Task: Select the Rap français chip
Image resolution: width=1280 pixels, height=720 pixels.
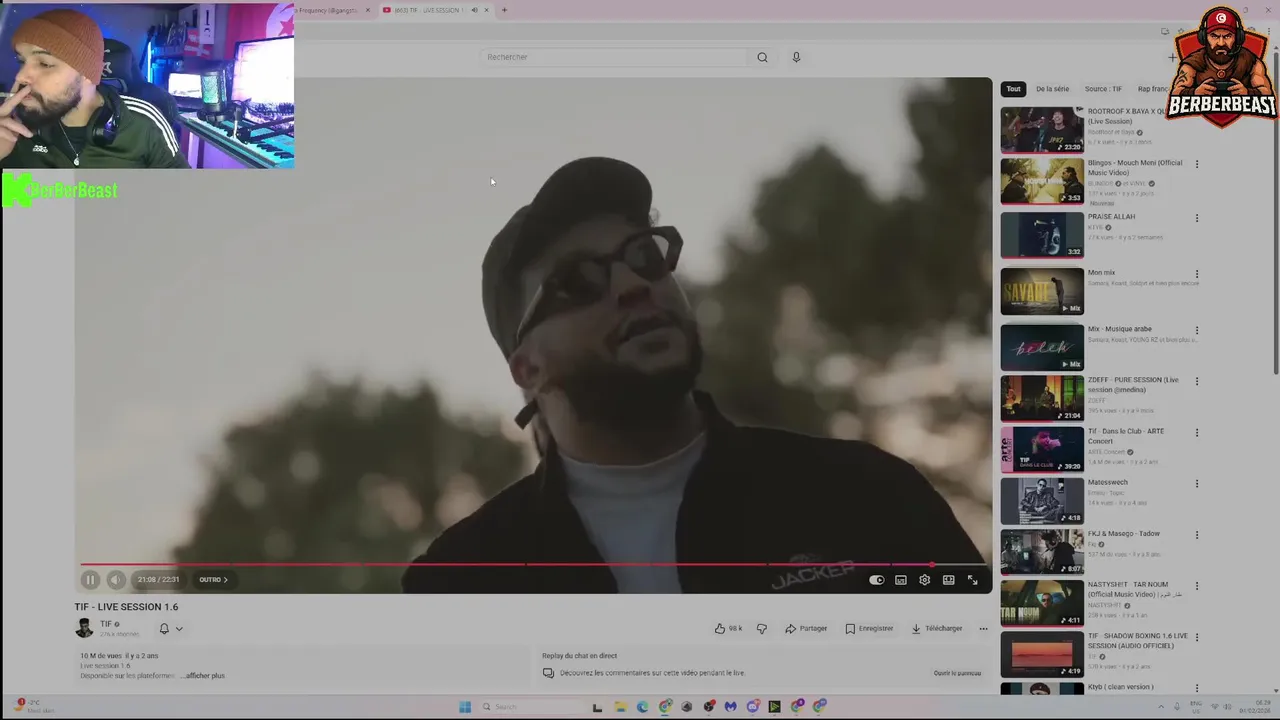Action: click(1153, 89)
